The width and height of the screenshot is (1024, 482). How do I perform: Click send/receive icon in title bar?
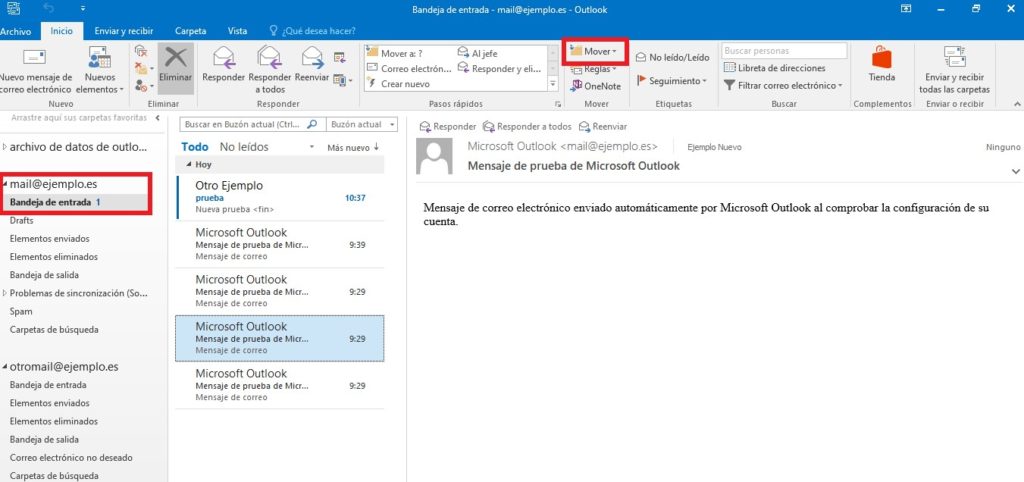tap(13, 9)
